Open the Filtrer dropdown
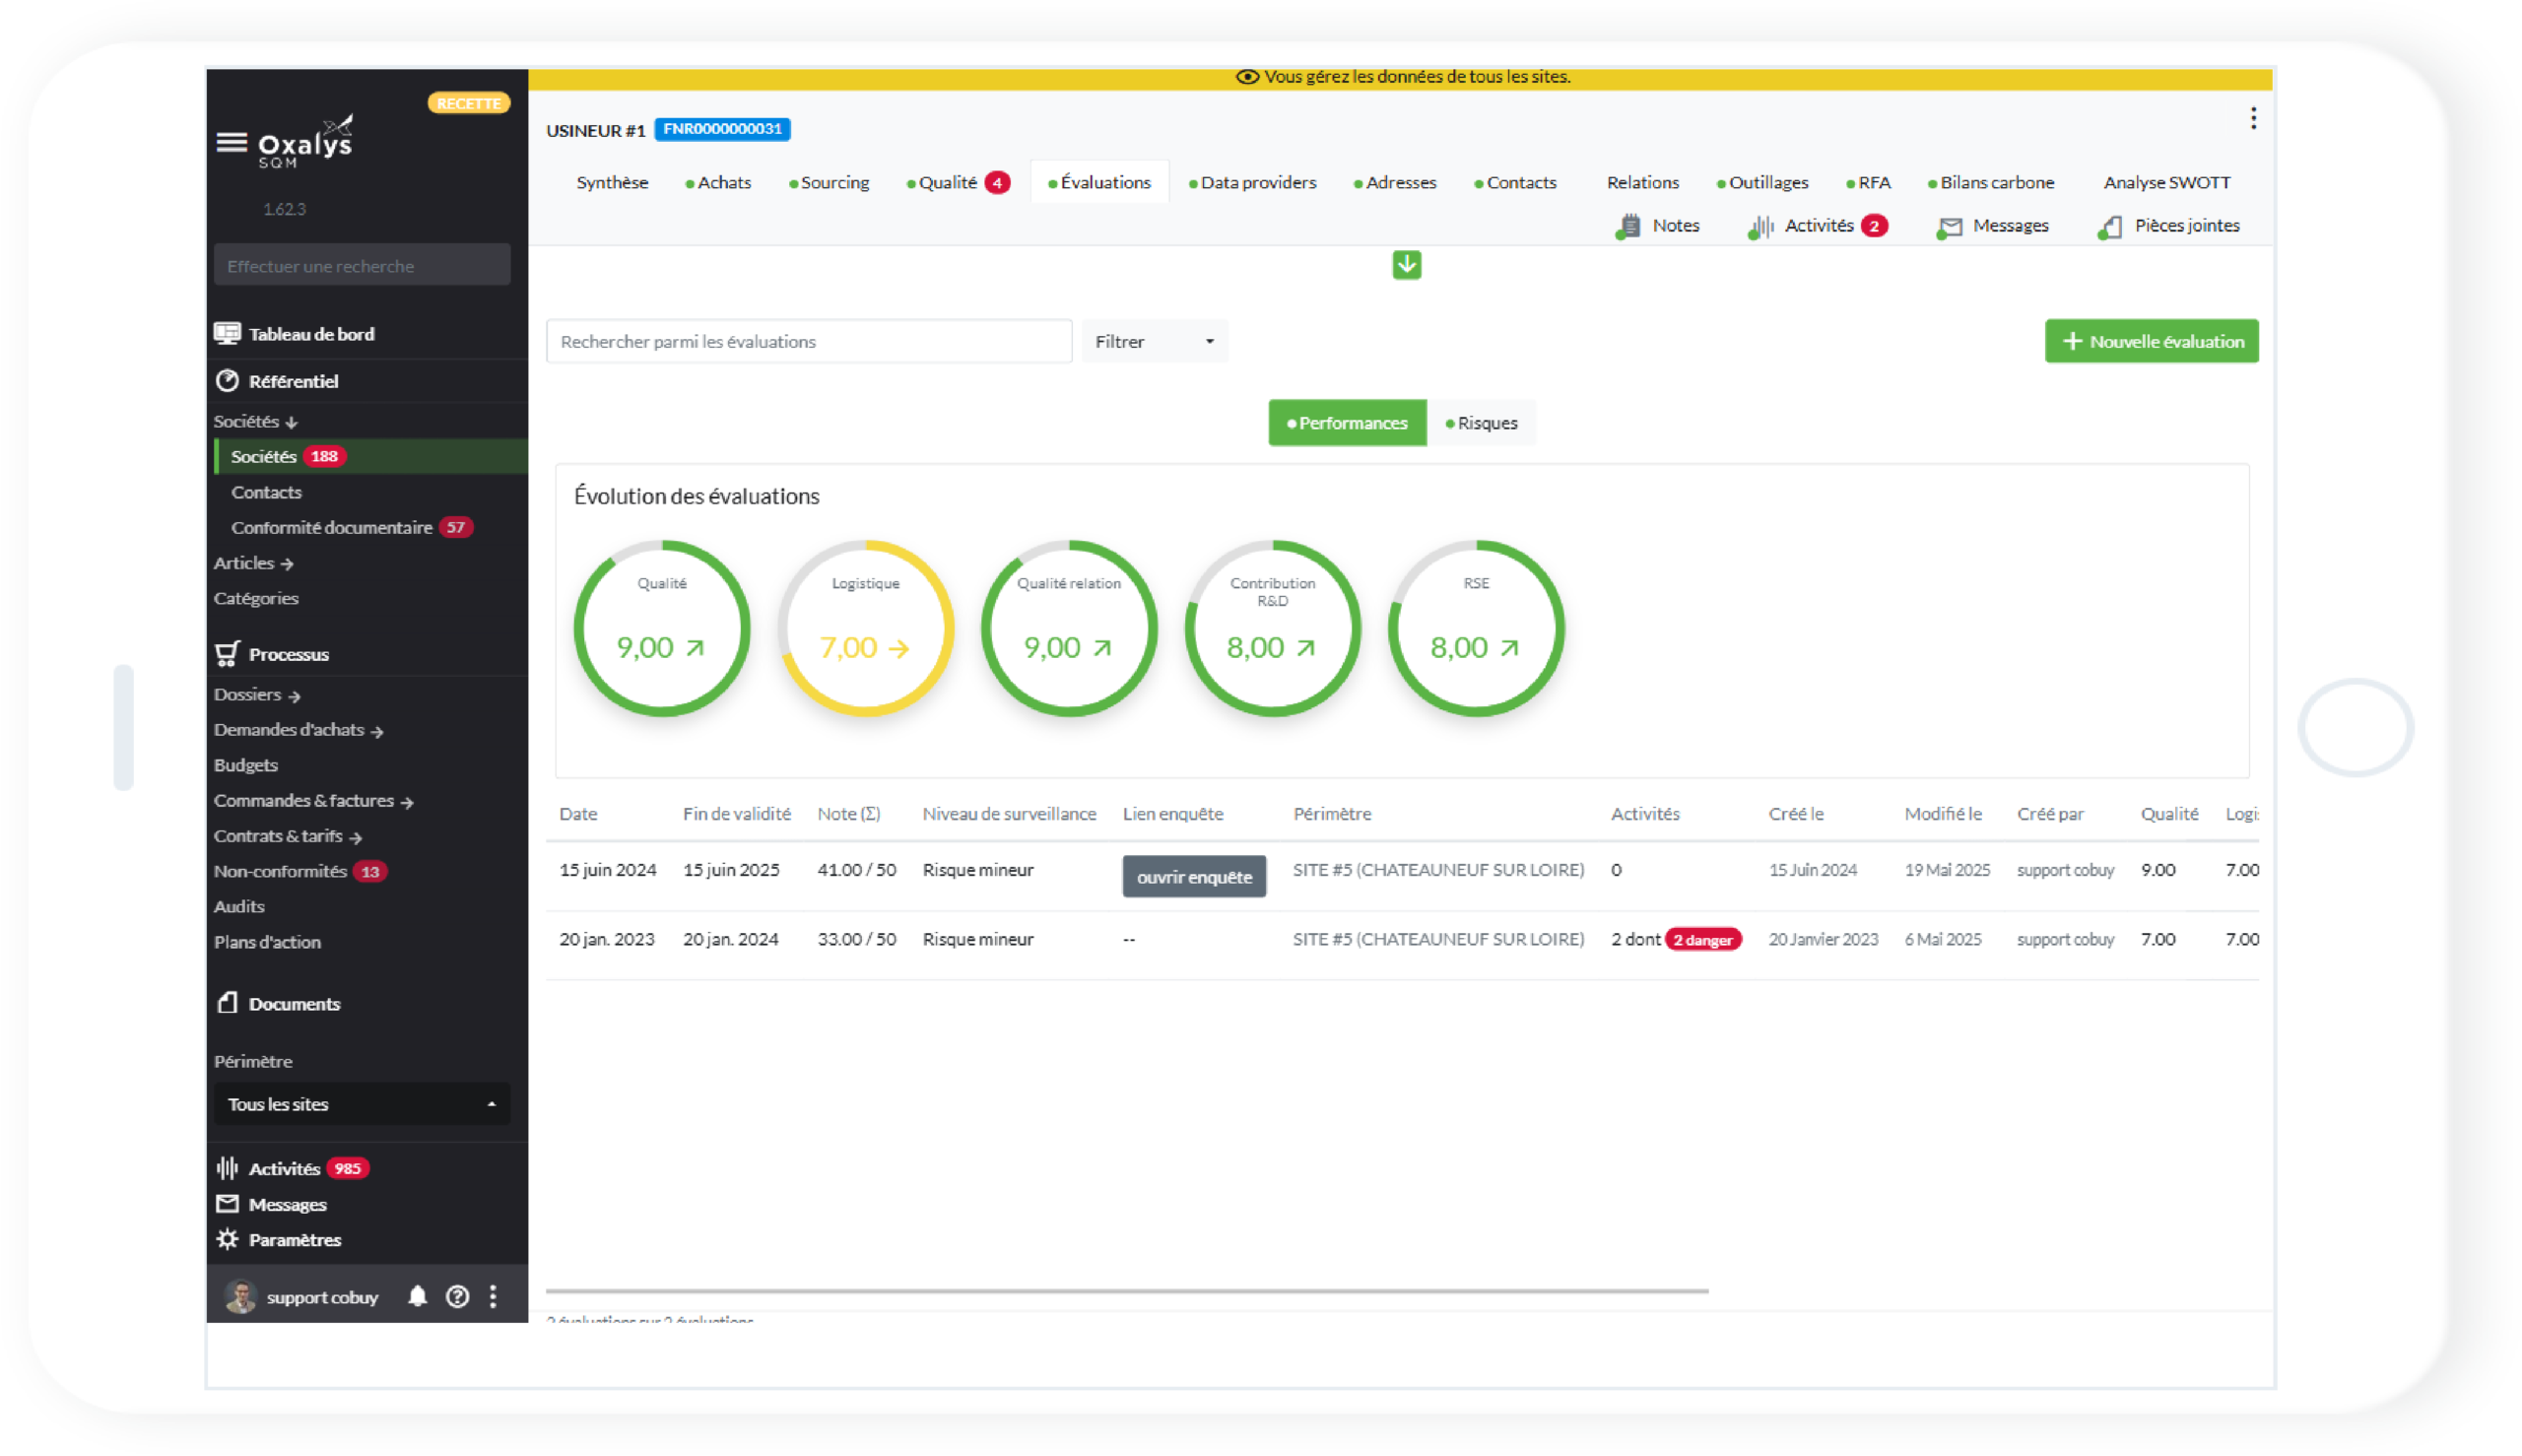The image size is (2522, 1456). pos(1154,342)
